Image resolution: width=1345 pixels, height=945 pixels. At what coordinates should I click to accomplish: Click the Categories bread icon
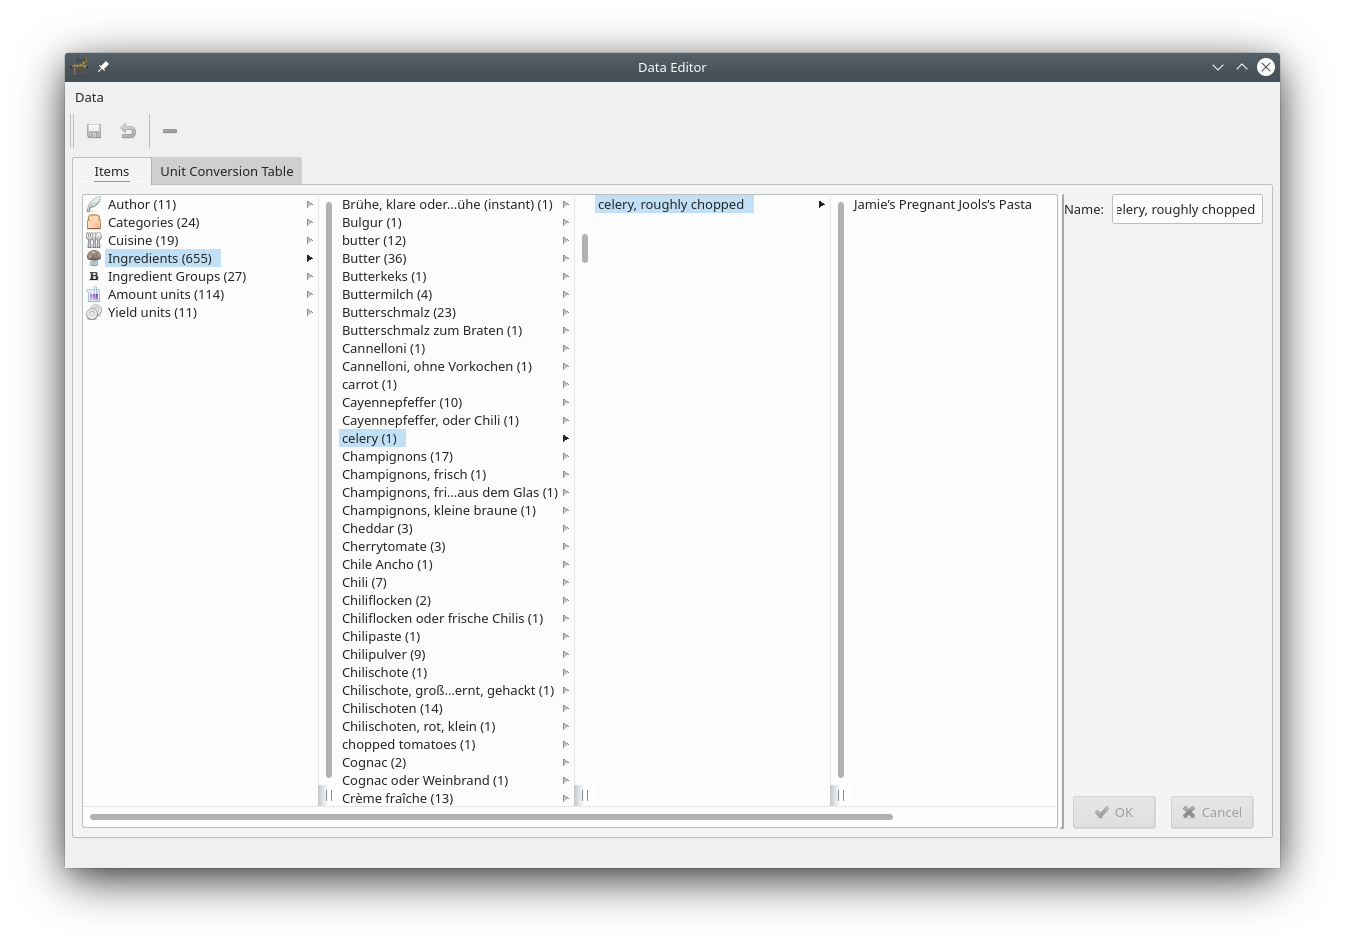[94, 222]
